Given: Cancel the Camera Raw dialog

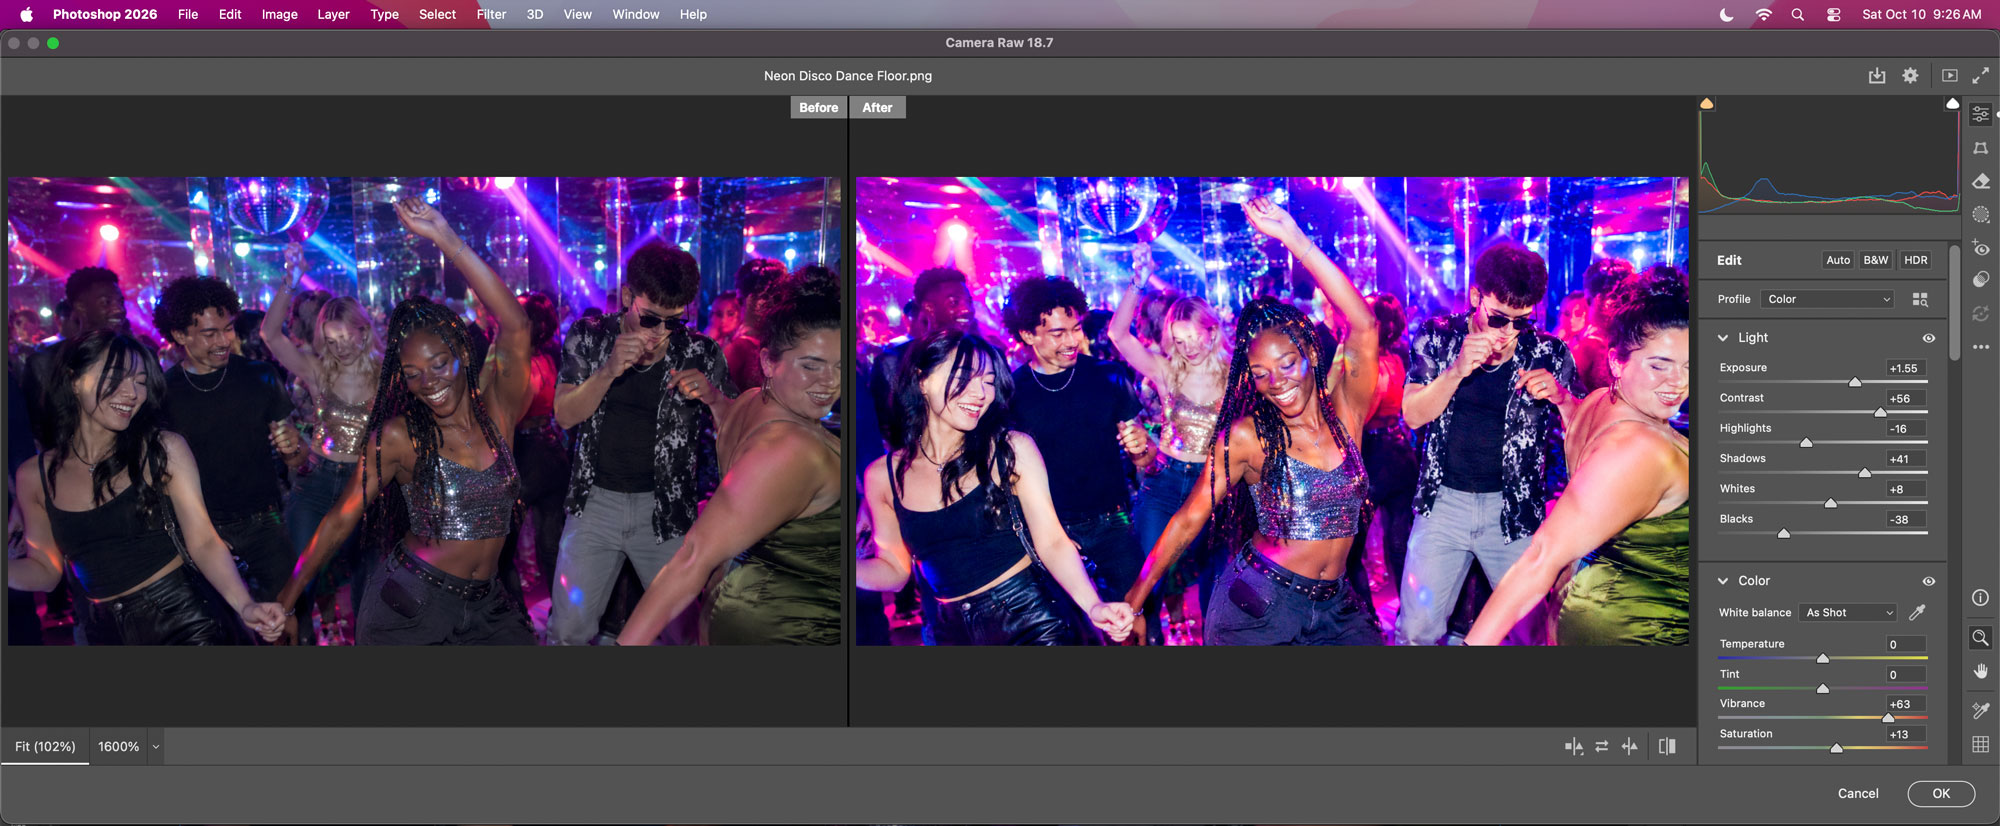Looking at the screenshot, I should click(x=1858, y=793).
